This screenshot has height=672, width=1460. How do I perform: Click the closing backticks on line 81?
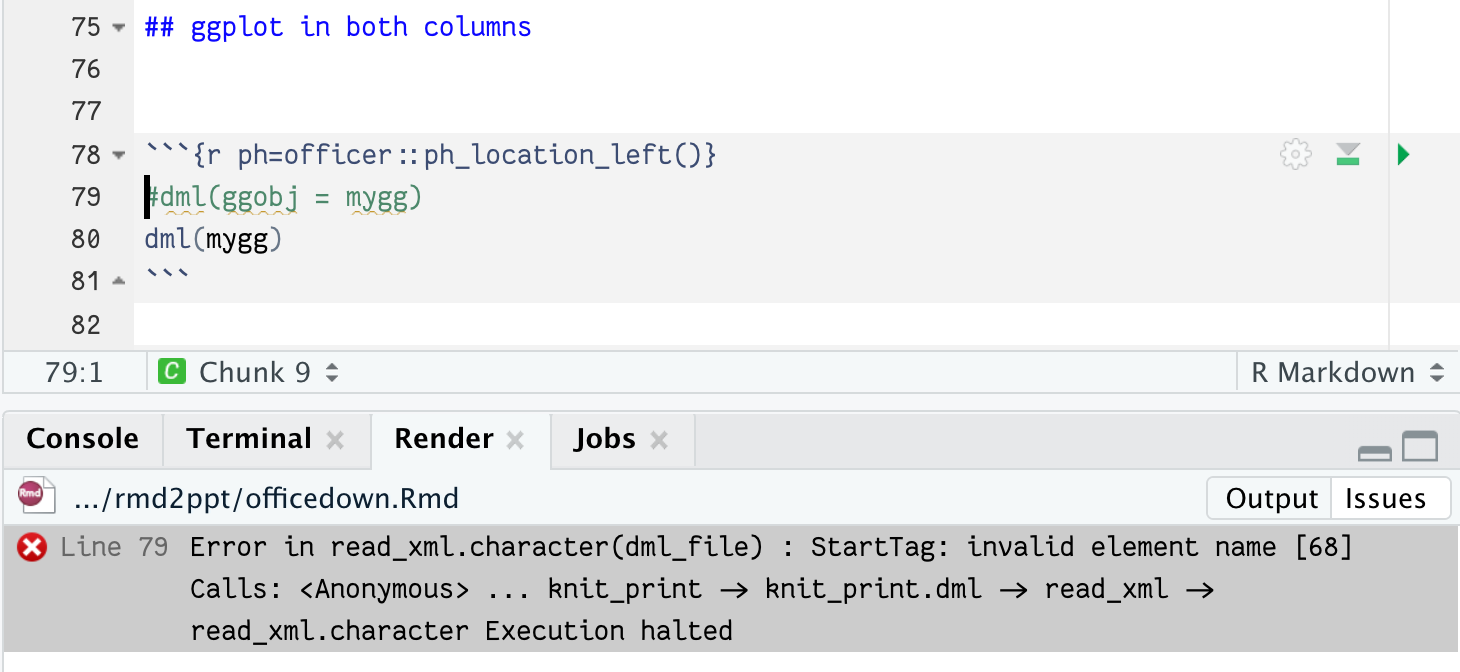pos(167,276)
